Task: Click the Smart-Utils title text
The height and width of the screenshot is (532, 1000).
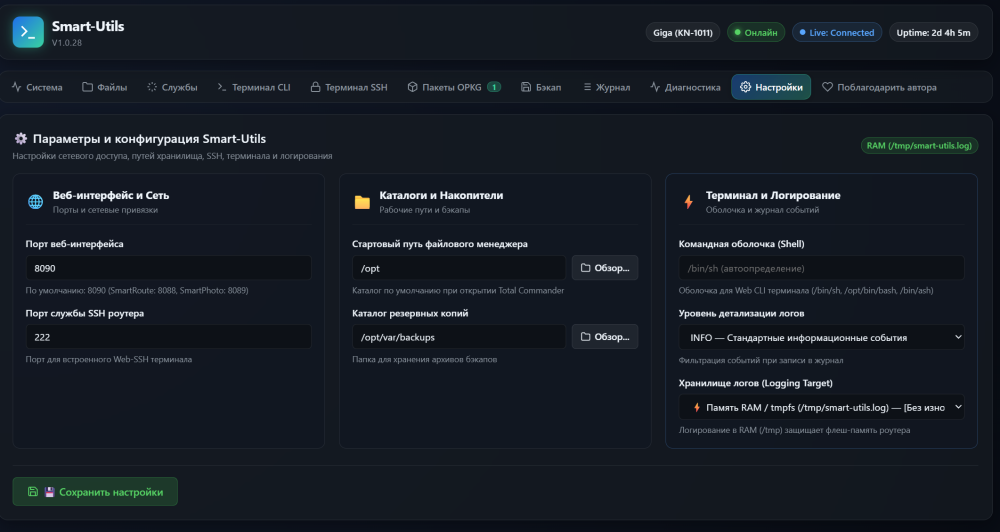Action: [88, 26]
